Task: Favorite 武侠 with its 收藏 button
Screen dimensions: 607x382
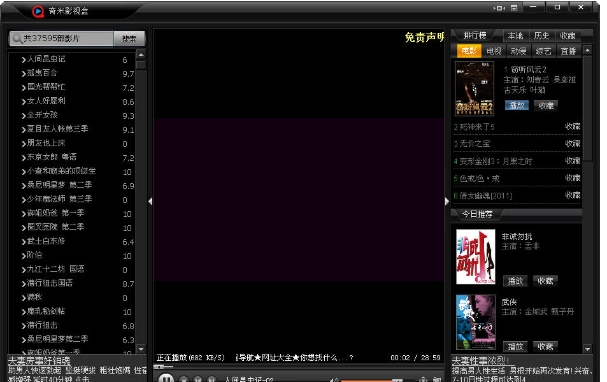Action: click(545, 346)
